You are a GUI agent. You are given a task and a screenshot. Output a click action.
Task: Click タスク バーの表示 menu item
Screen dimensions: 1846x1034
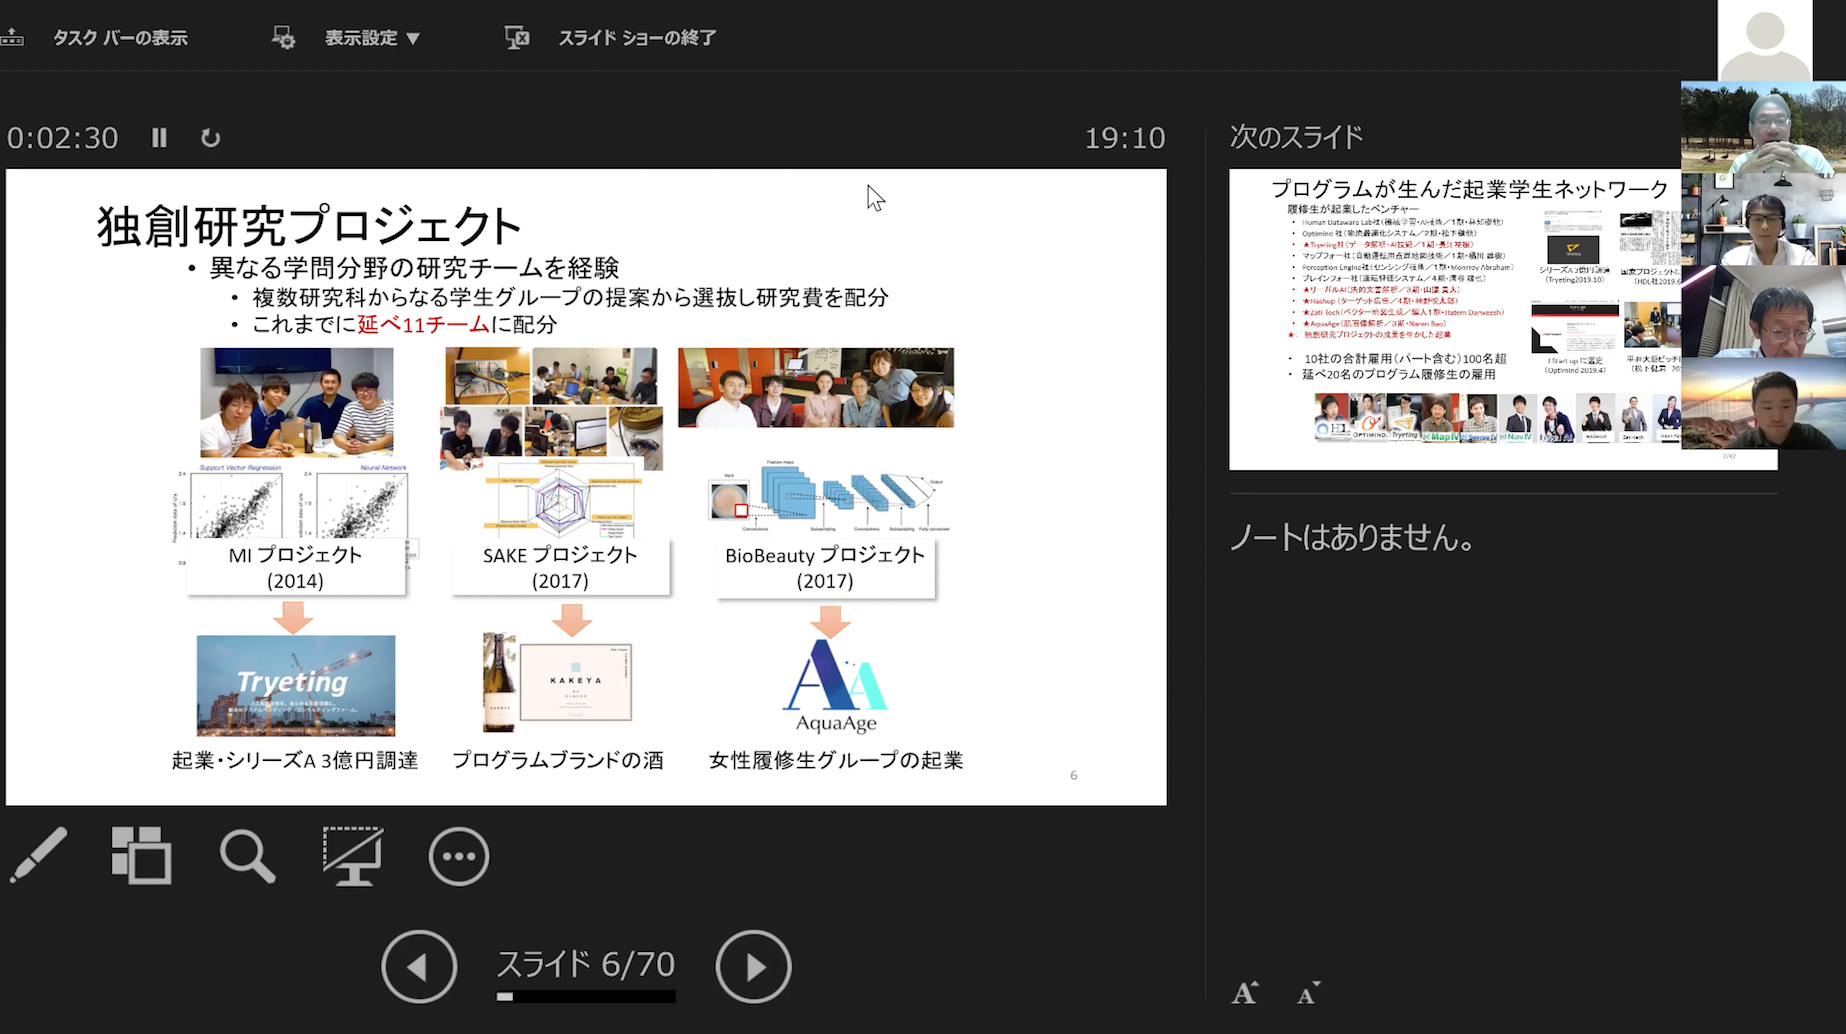tap(119, 38)
